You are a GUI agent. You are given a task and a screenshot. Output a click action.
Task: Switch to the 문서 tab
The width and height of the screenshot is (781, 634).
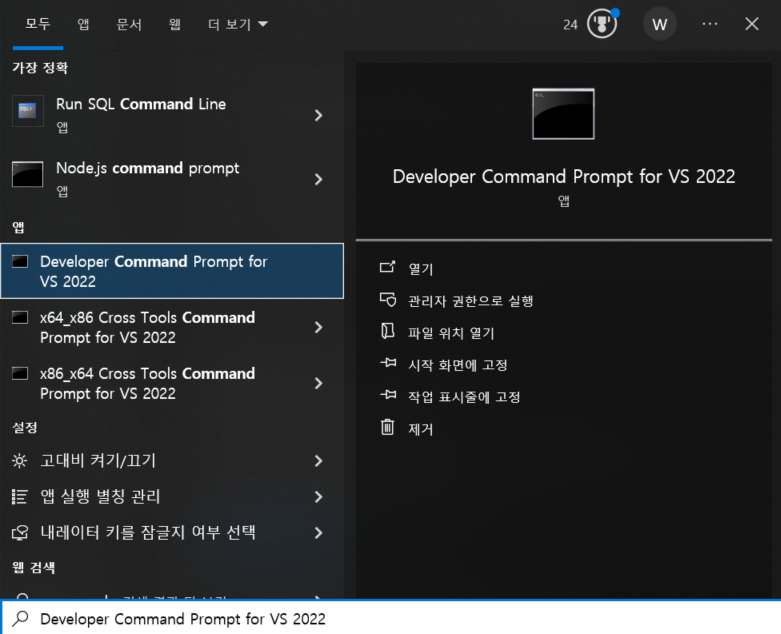pos(129,24)
